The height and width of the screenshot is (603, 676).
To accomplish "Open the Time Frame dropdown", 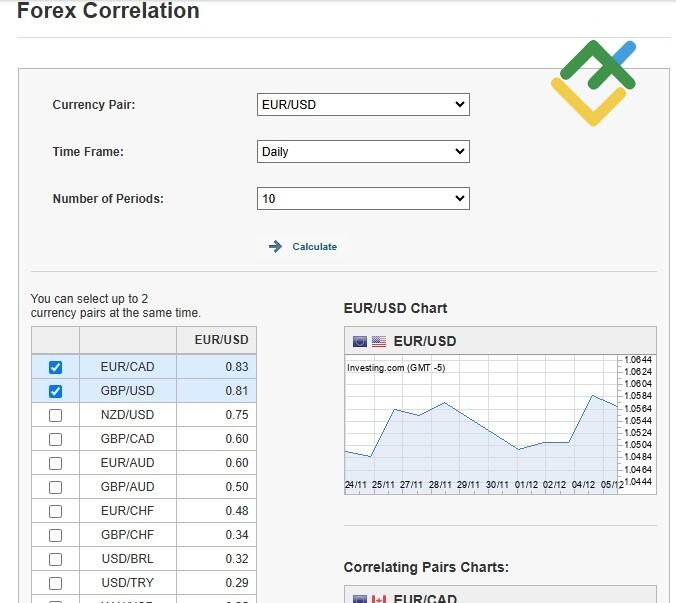I will pos(363,152).
